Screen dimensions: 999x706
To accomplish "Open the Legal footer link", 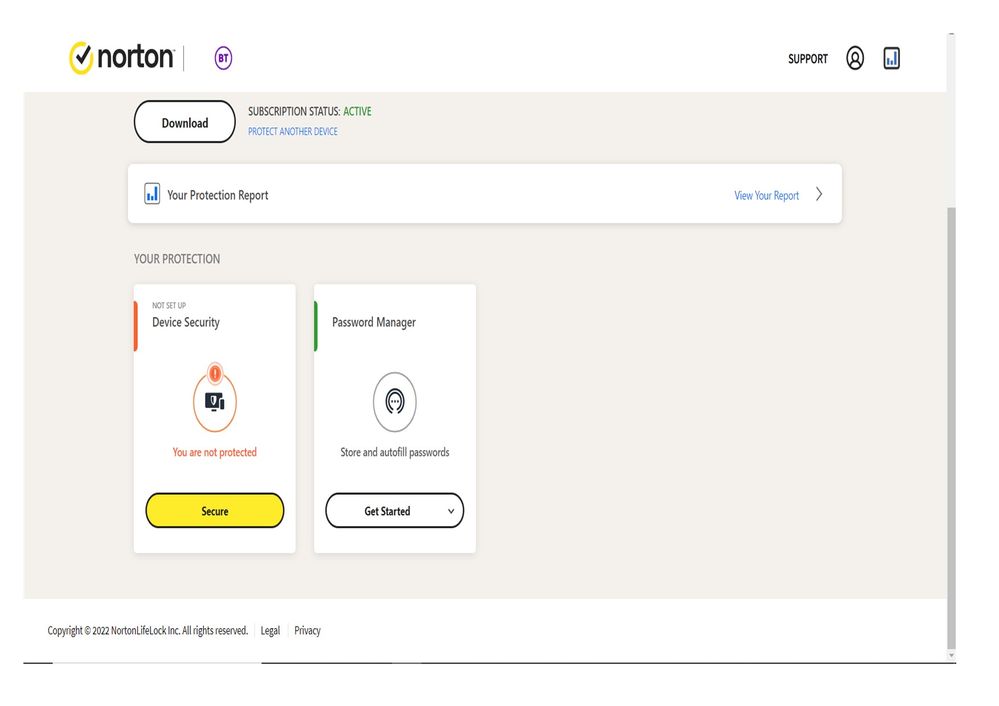I will tap(270, 631).
